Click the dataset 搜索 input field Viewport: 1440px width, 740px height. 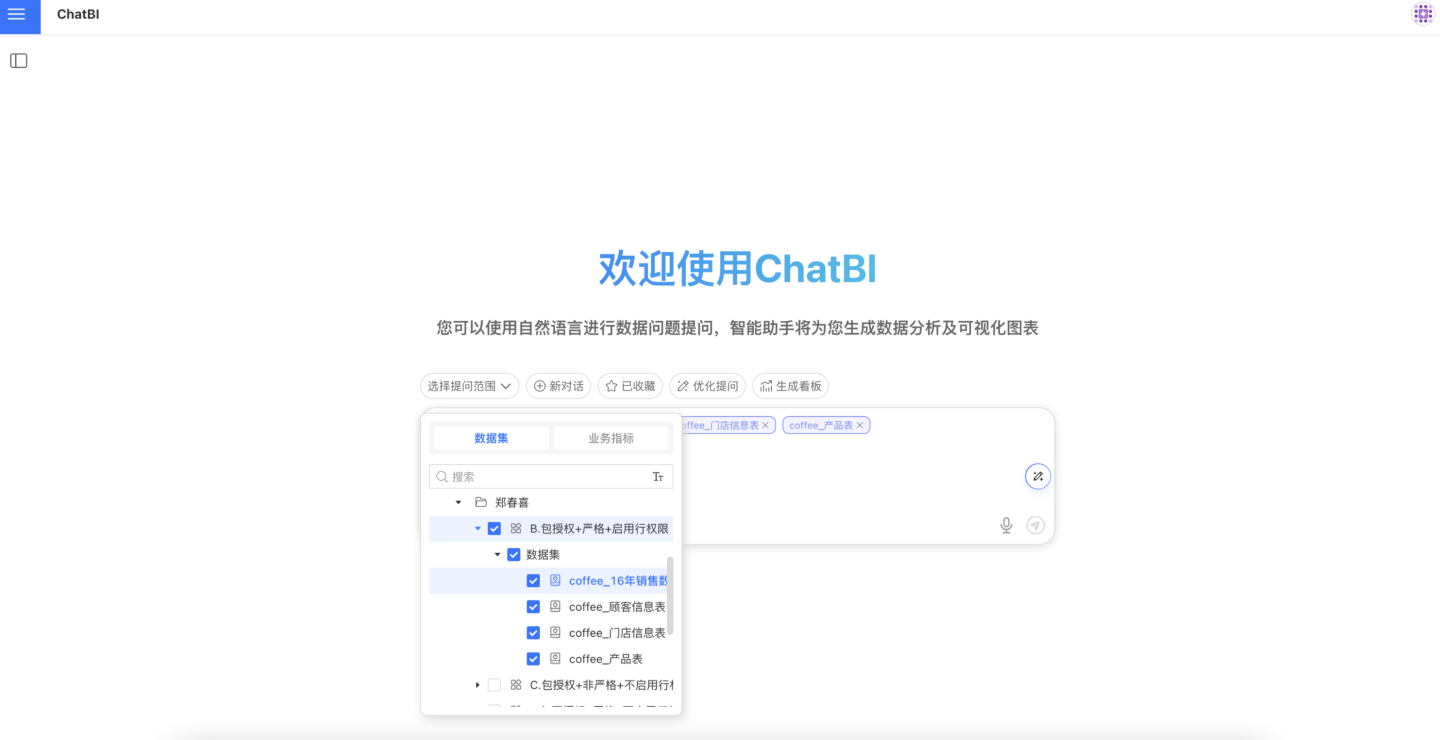545,477
